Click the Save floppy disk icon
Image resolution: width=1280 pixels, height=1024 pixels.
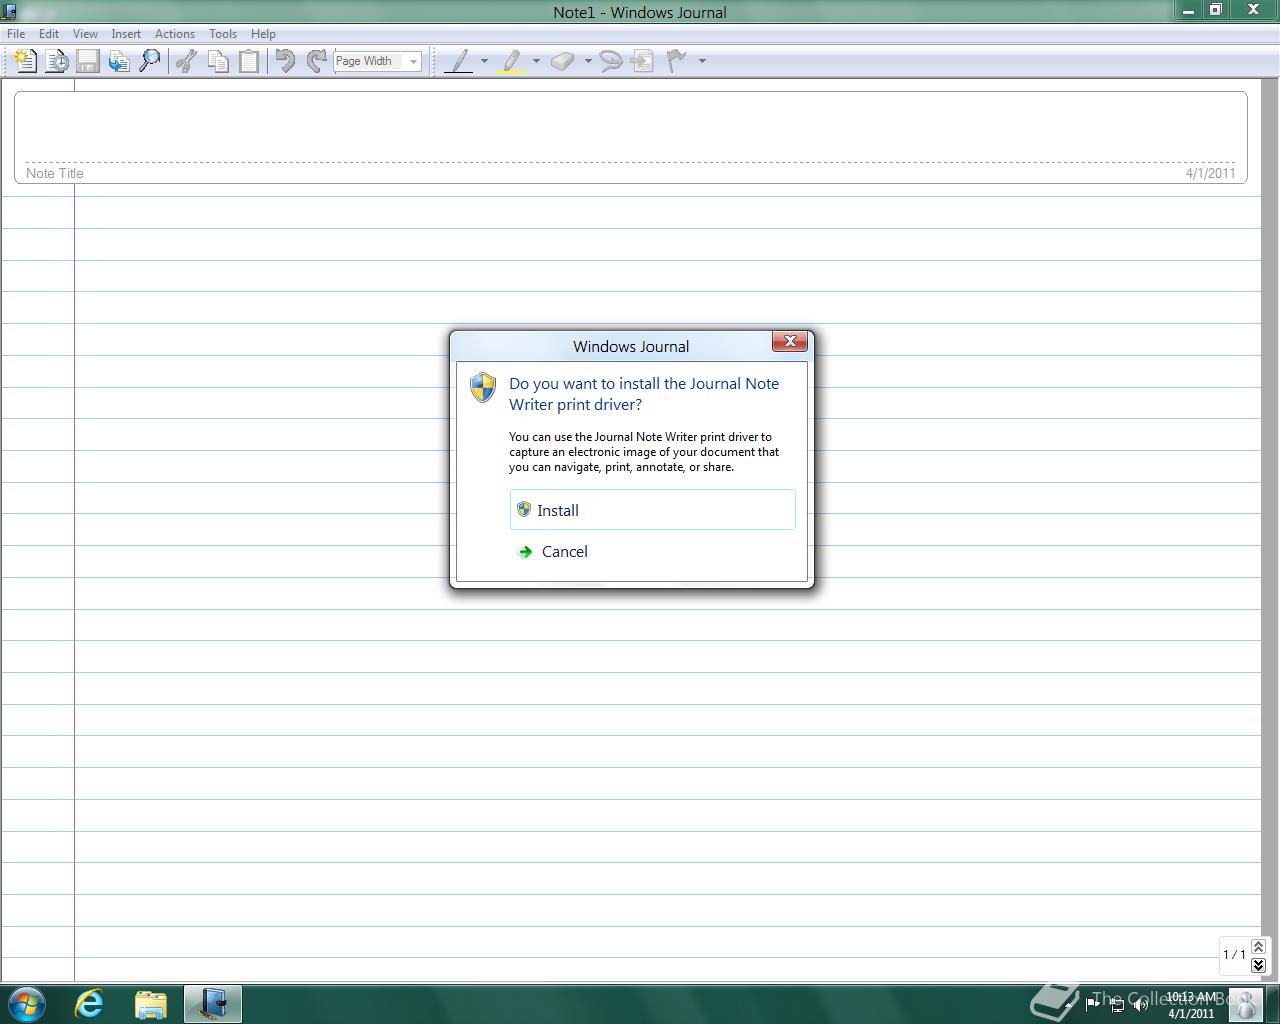click(88, 61)
